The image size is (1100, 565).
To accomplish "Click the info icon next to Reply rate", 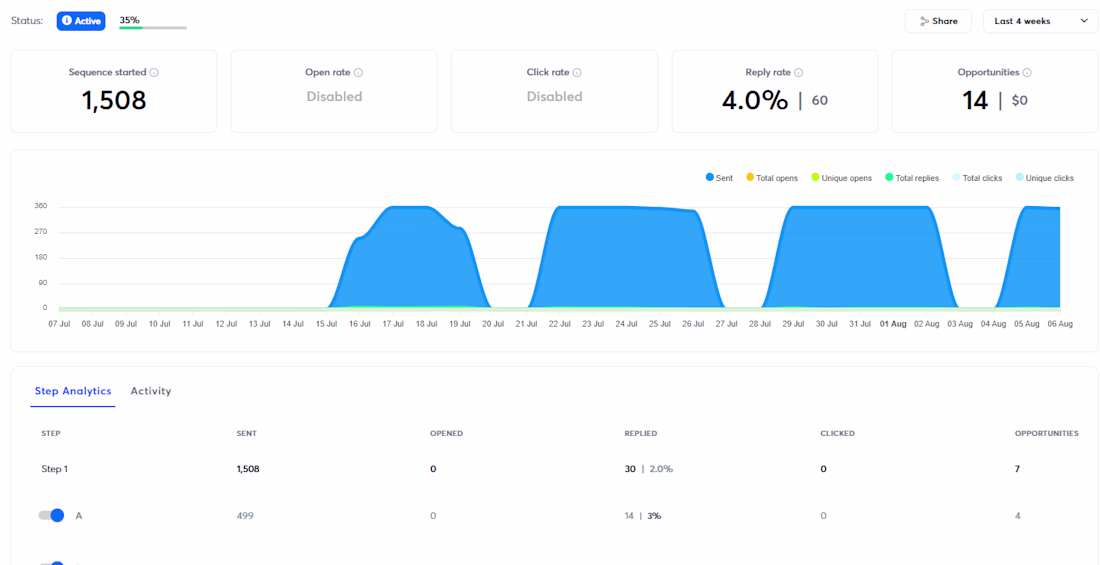I will tap(799, 72).
